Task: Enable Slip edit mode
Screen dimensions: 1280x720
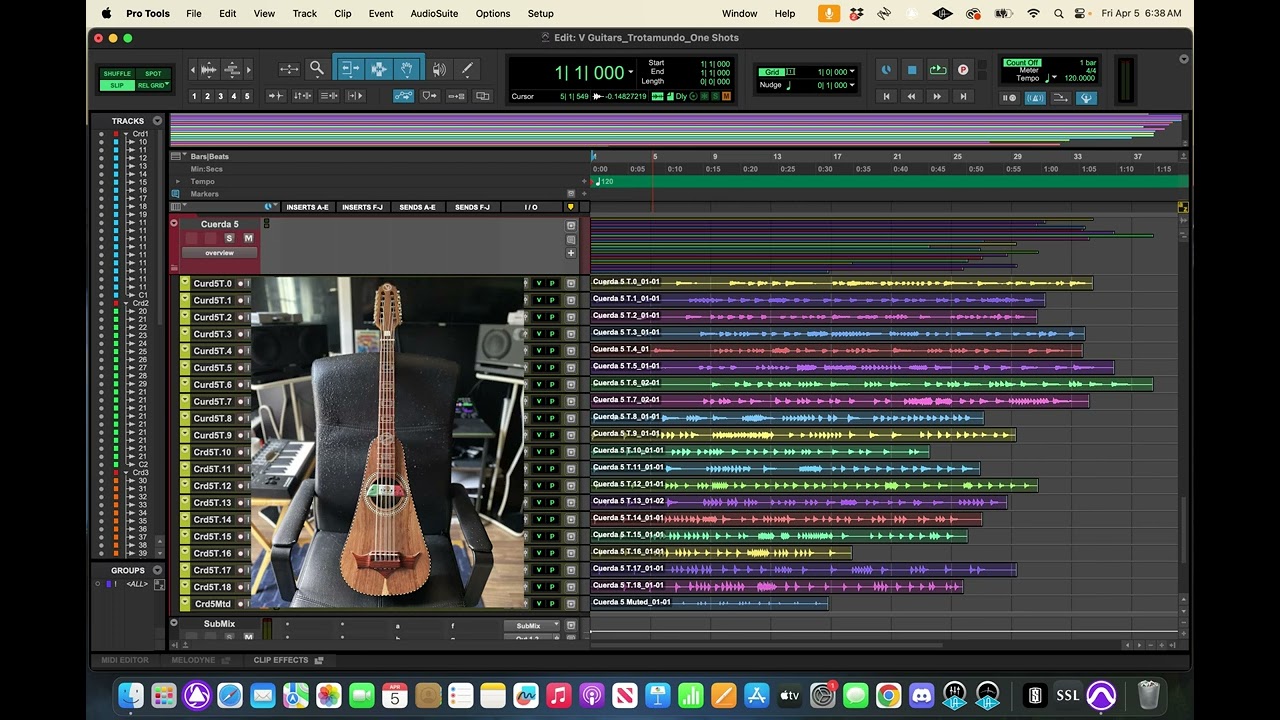Action: (x=117, y=85)
